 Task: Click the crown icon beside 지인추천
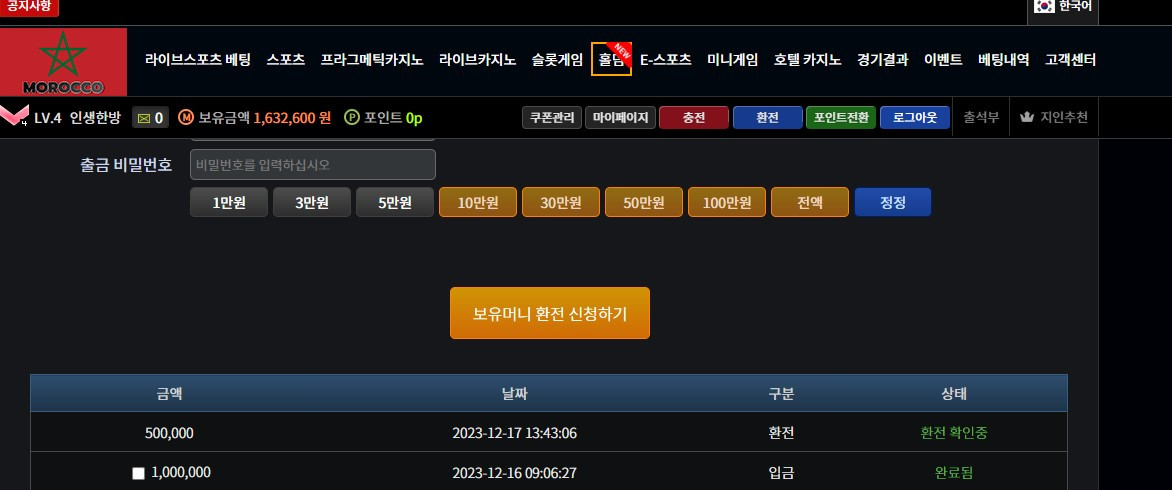tap(1026, 118)
